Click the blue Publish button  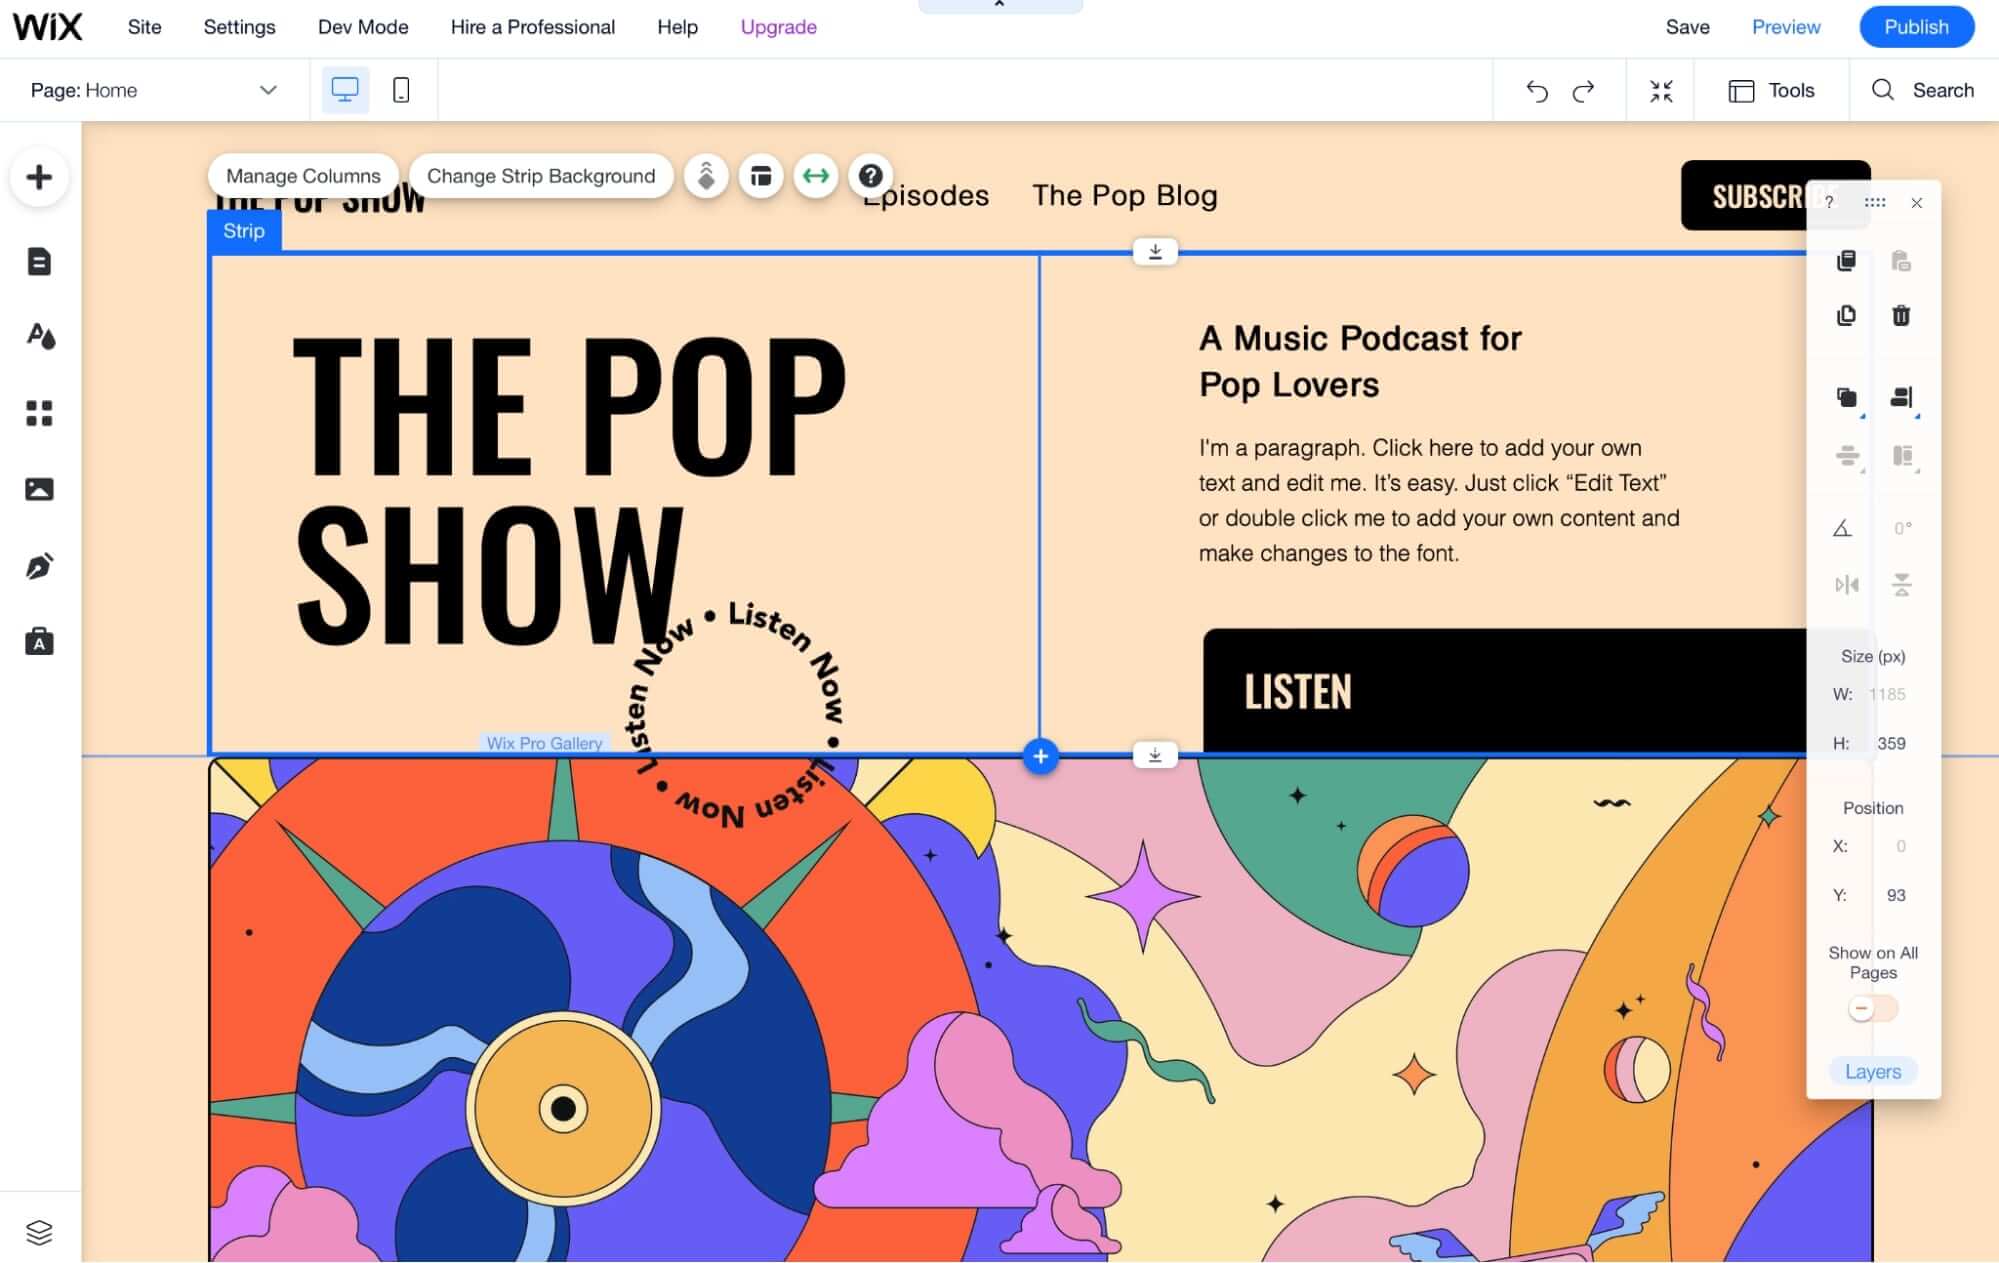[1916, 27]
